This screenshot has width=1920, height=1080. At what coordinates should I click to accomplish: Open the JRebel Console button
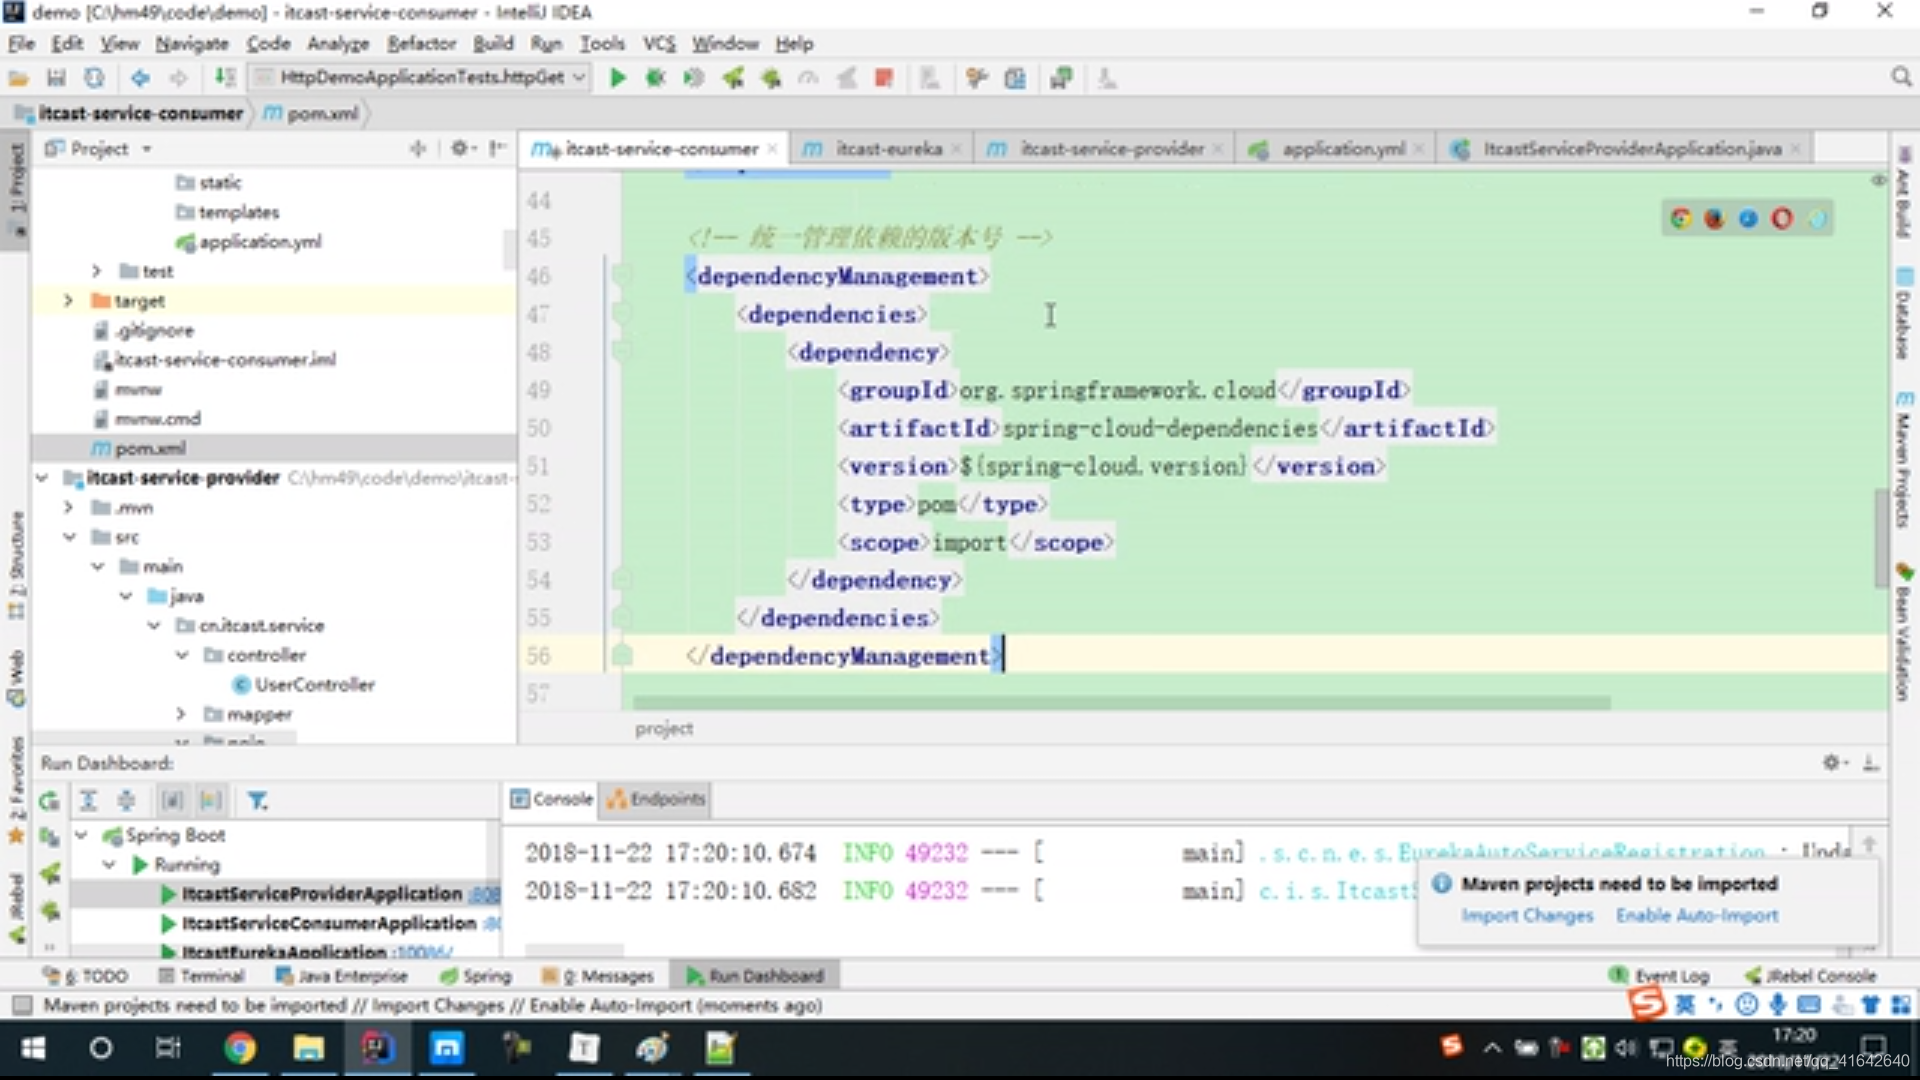(1811, 976)
